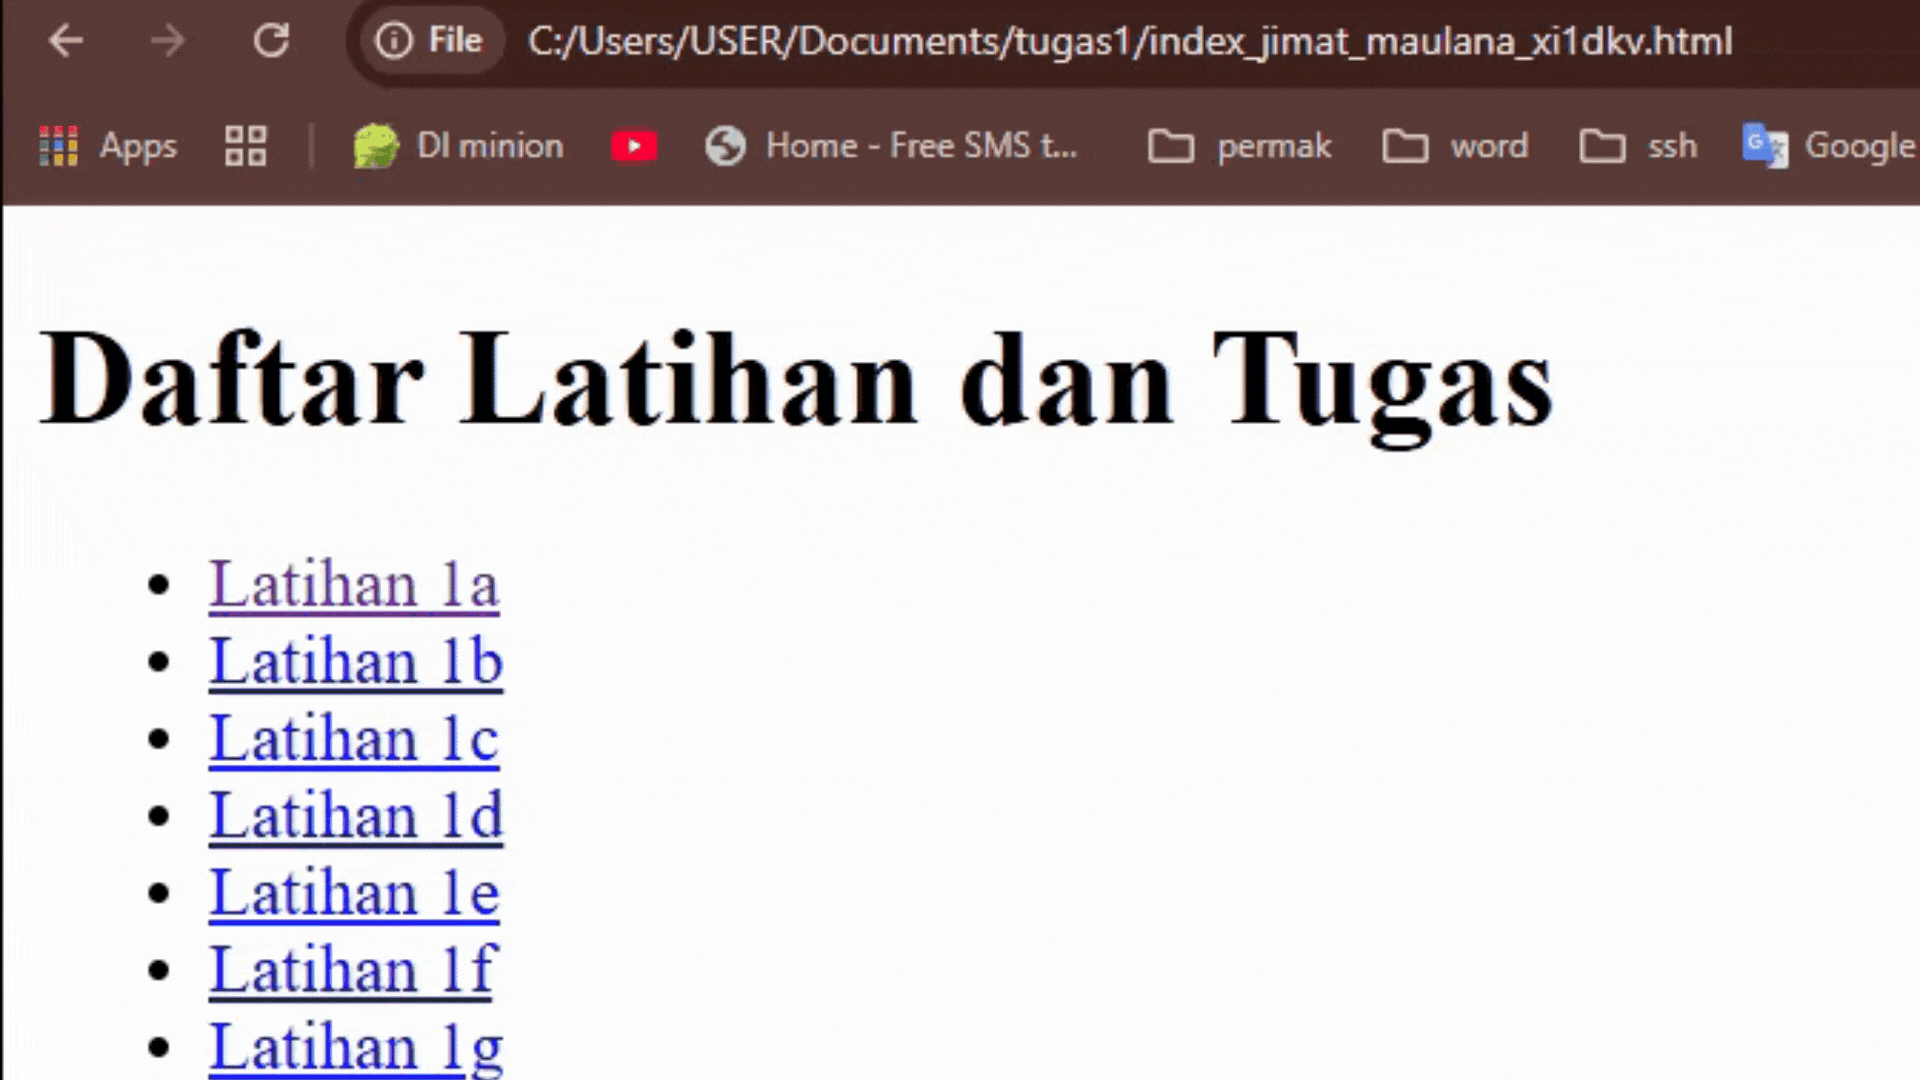Open the Latihan 1f link
This screenshot has height=1080, width=1920.
[x=351, y=969]
